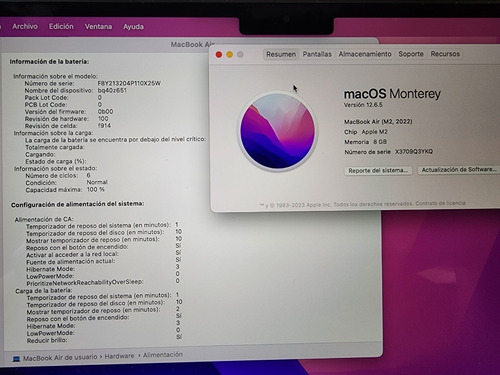Click the 'PCB Lot Code' row
Screen dimensions: 500x375
point(63,104)
